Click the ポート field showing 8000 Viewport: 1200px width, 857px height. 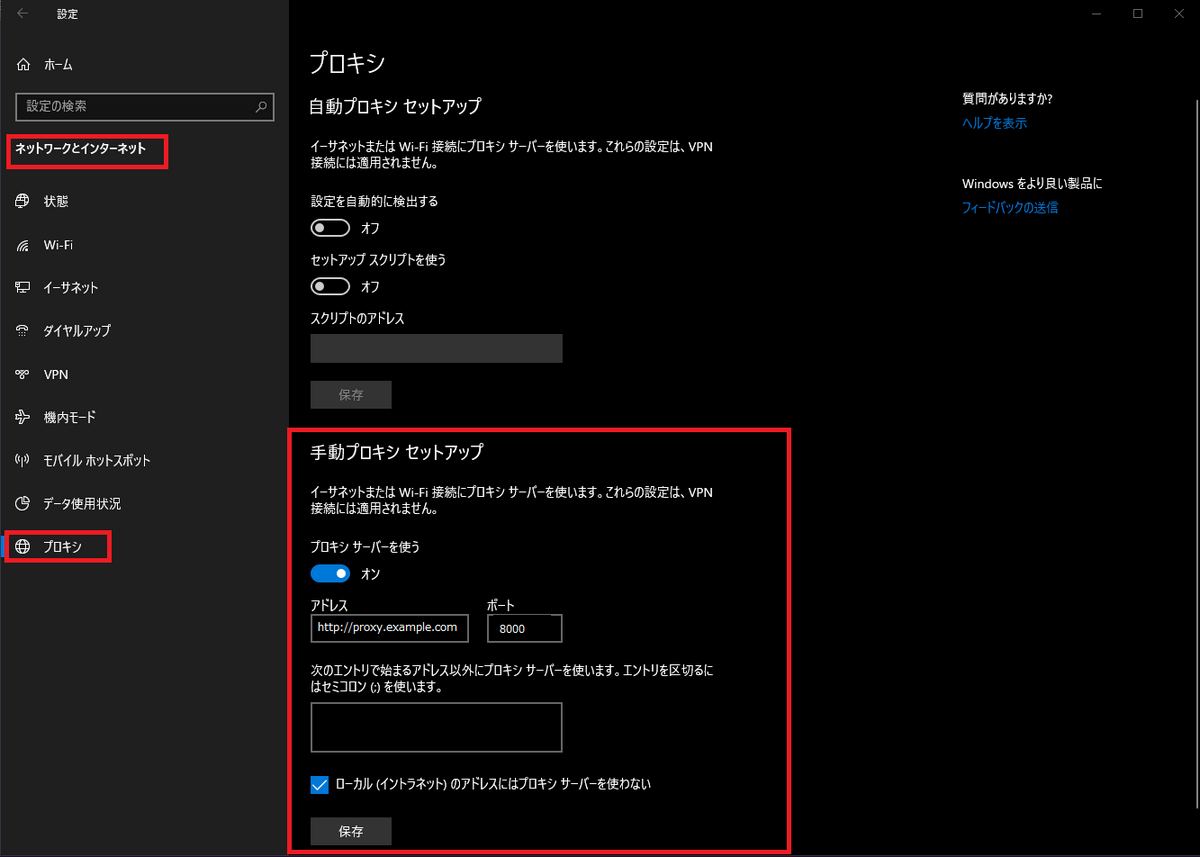(525, 628)
